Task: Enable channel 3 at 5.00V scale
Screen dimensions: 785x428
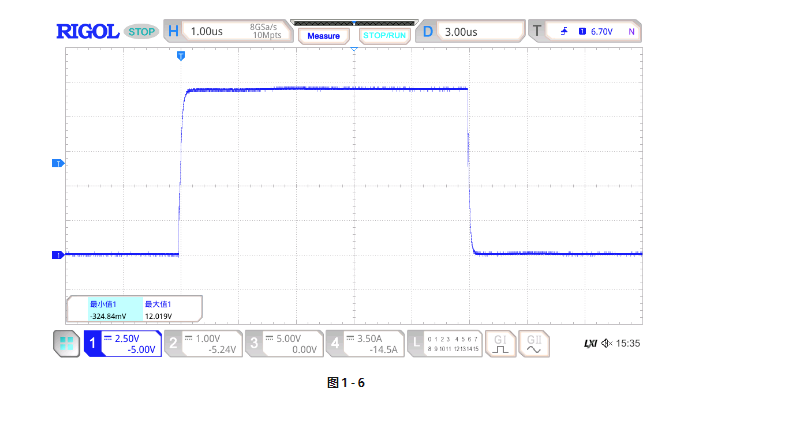Action: [x=282, y=344]
